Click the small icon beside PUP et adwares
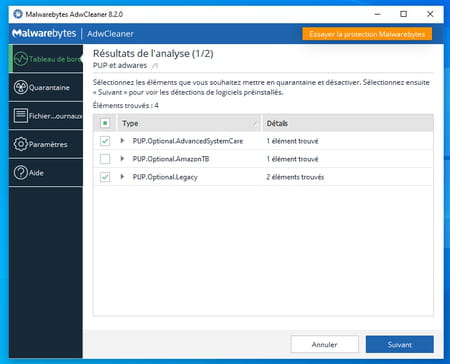The width and height of the screenshot is (450, 364). coord(155,66)
